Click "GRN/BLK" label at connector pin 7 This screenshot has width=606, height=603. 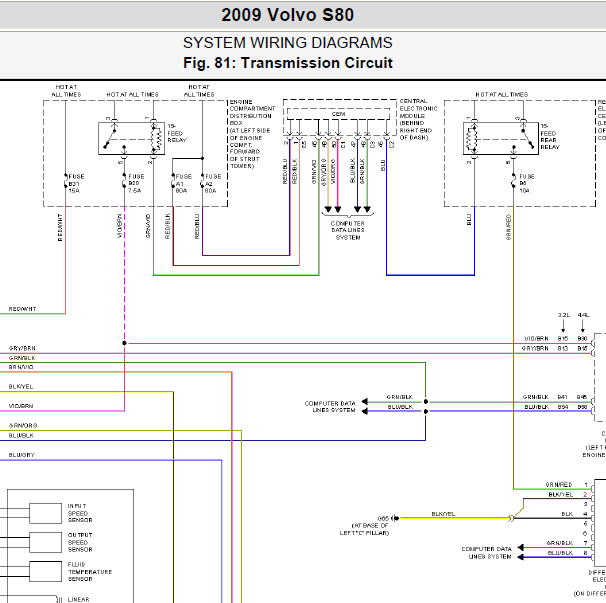(x=560, y=543)
